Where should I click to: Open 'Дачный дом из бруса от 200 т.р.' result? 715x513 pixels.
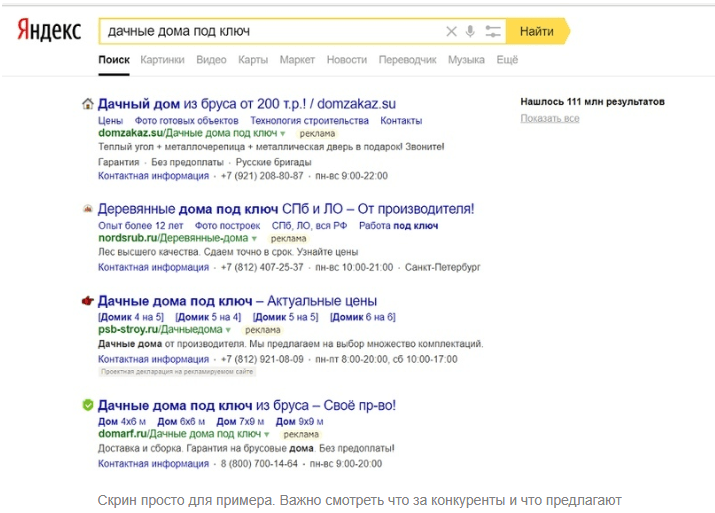coord(247,104)
